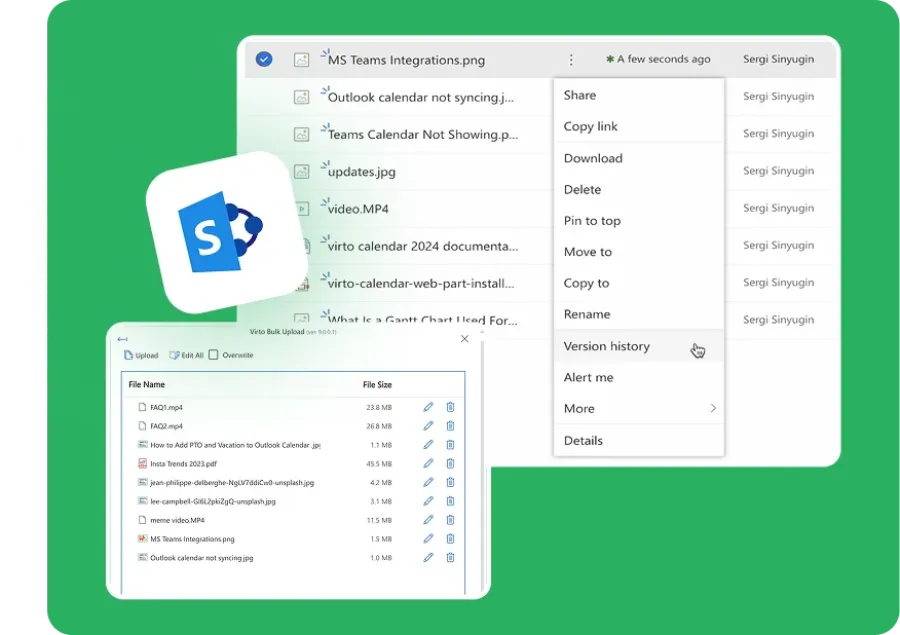900x635 pixels.
Task: Click the Edit All button
Action: click(x=187, y=355)
